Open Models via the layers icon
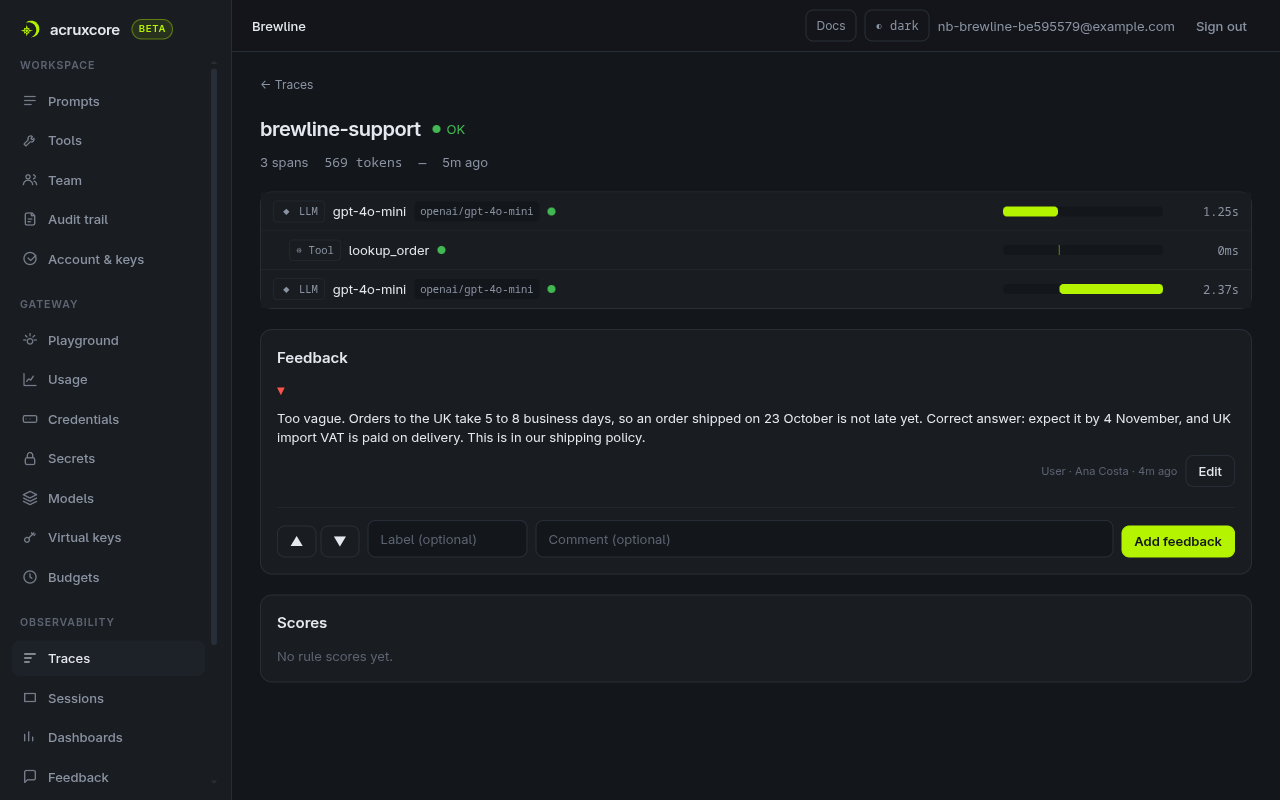 pos(30,498)
